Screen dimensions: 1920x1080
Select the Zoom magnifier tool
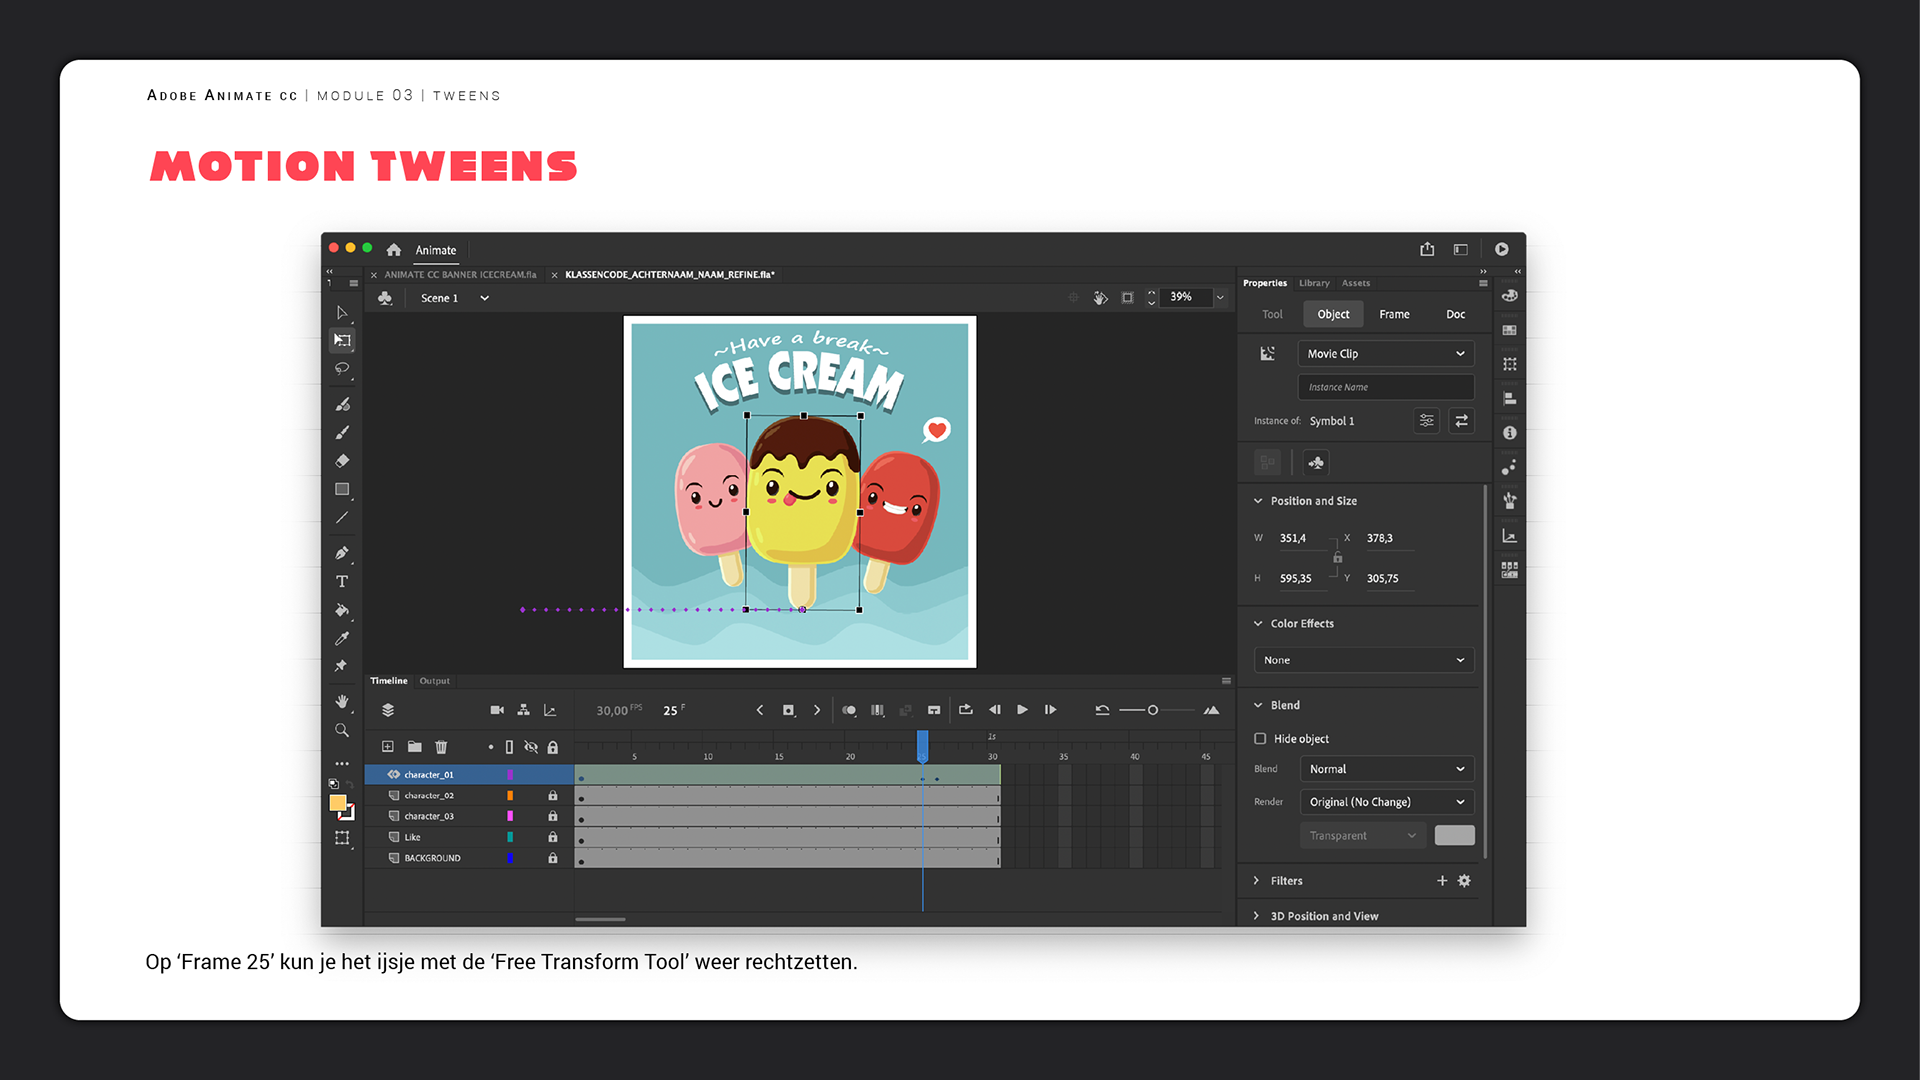(342, 731)
